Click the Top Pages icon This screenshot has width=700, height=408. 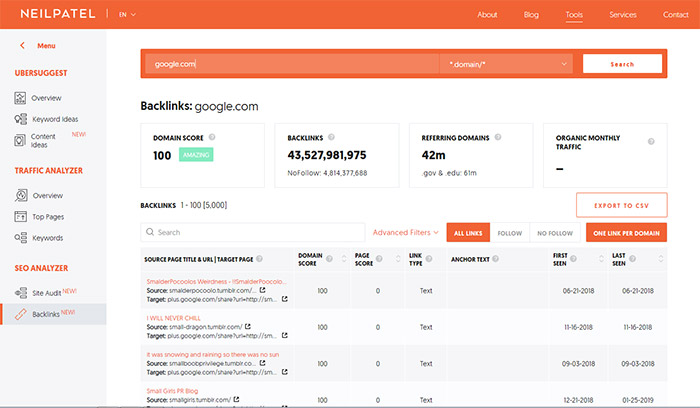[21, 216]
